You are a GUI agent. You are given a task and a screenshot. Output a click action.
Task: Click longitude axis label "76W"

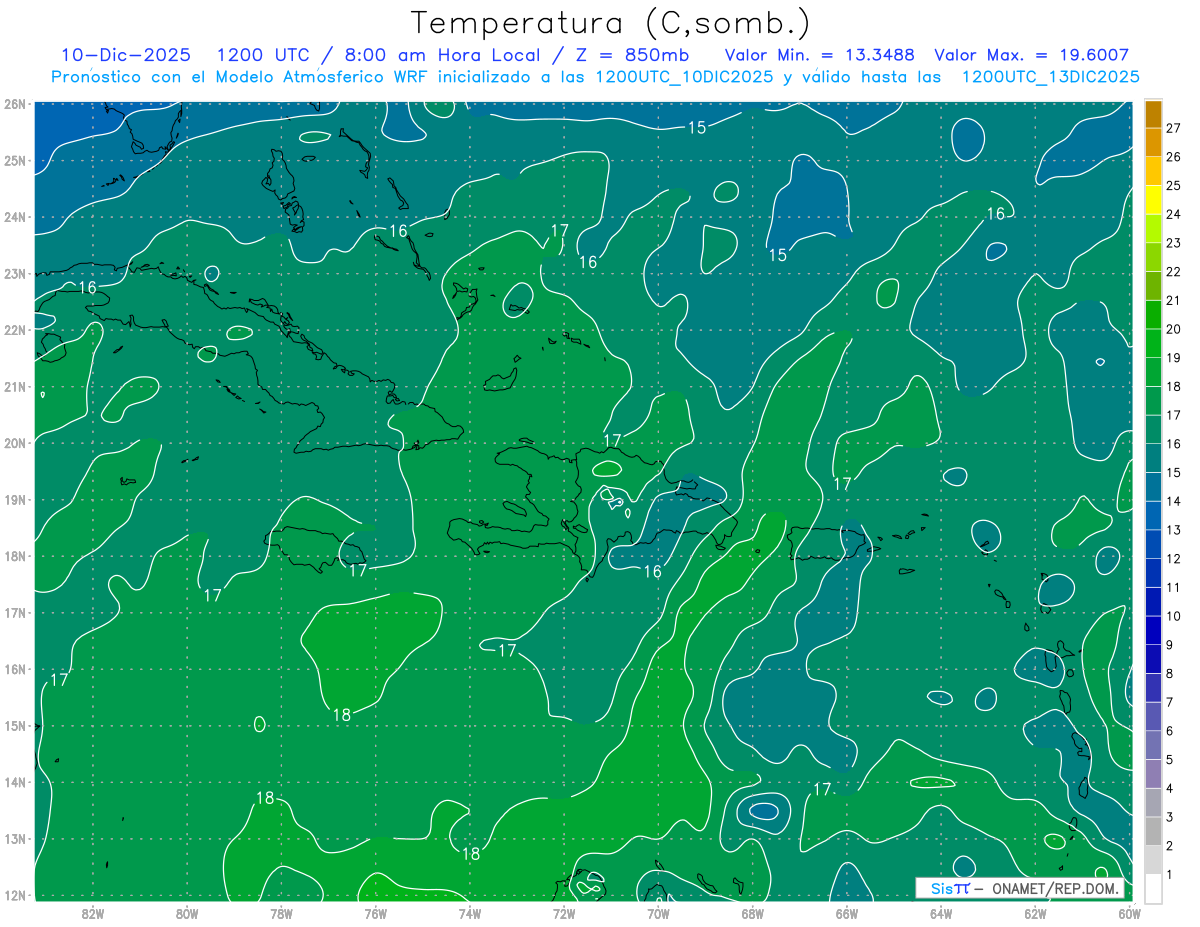pyautogui.click(x=375, y=913)
